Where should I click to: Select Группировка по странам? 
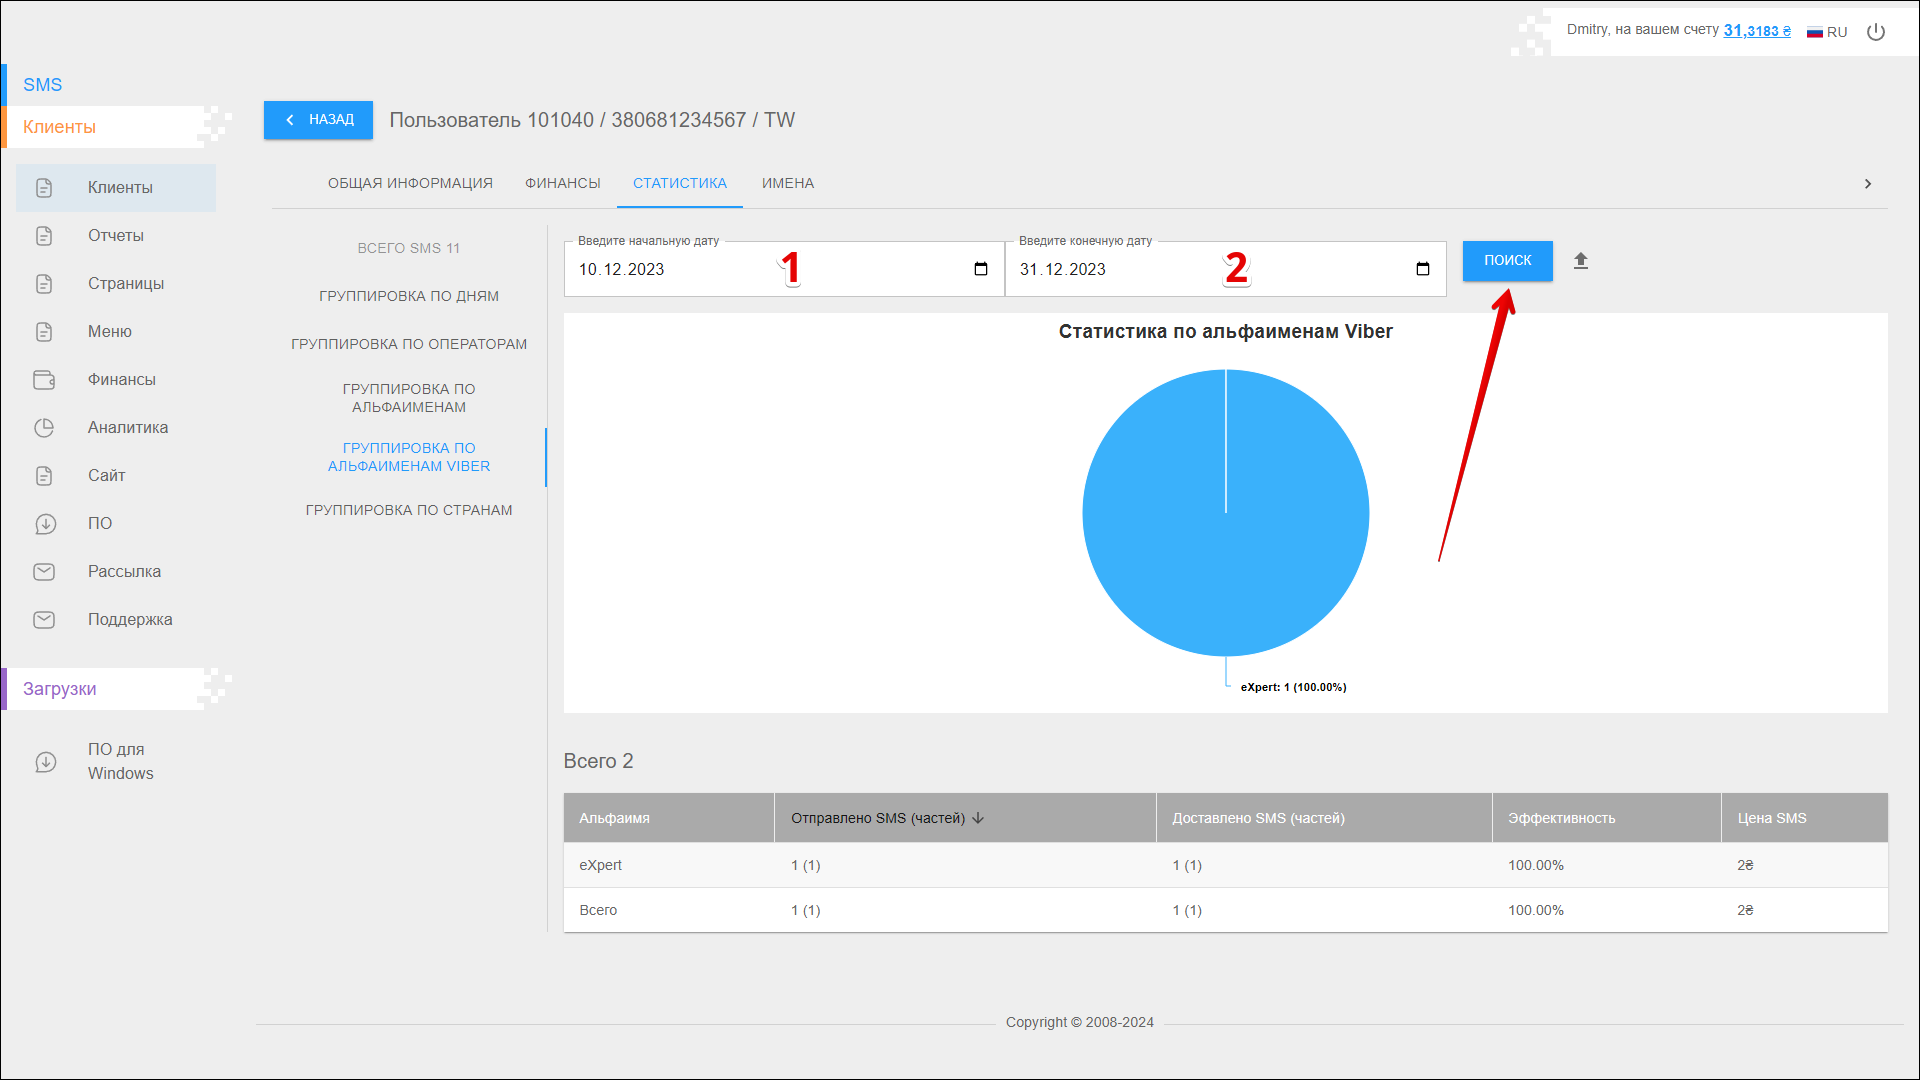click(408, 510)
